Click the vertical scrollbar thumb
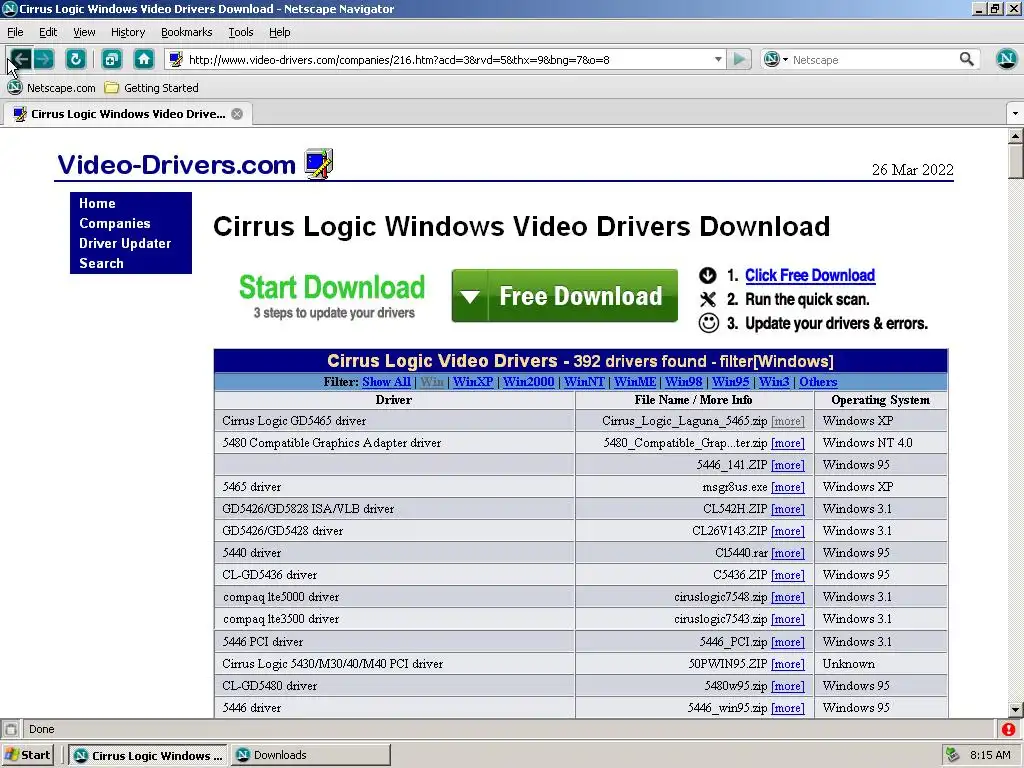Image resolution: width=1024 pixels, height=768 pixels. (x=1015, y=161)
